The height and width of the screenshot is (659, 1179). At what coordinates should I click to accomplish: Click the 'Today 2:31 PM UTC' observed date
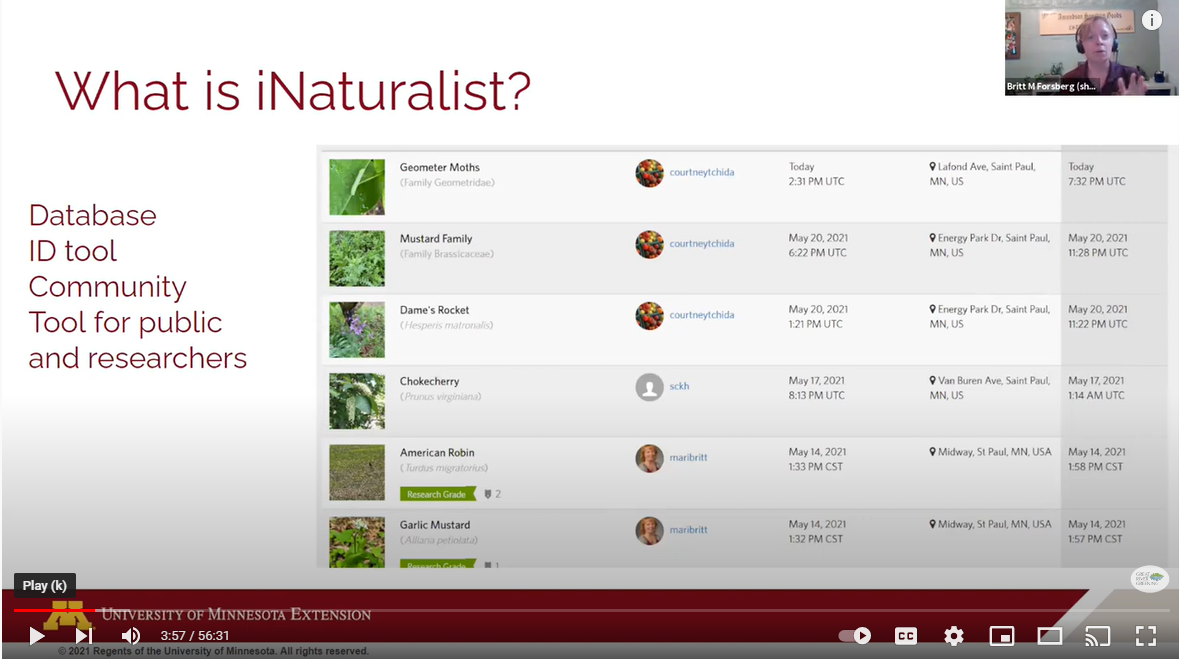tap(817, 174)
